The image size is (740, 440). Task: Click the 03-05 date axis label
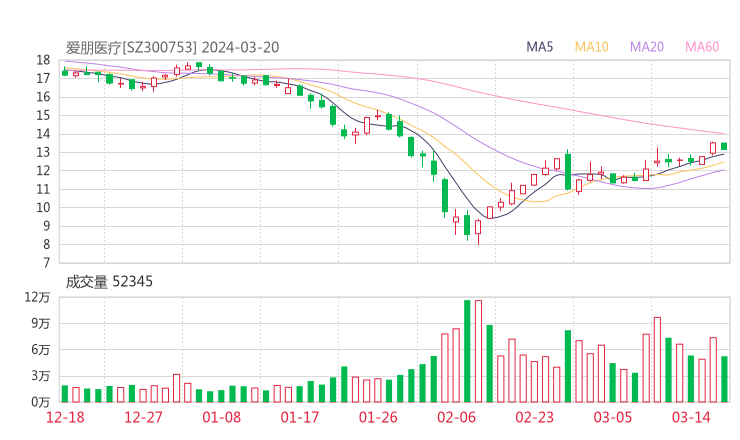[613, 417]
